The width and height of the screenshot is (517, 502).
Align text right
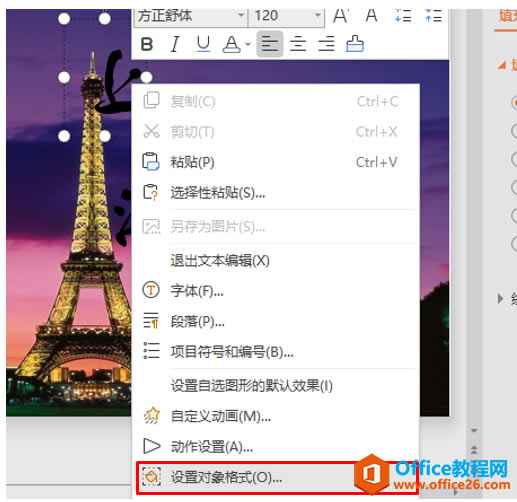pos(326,44)
